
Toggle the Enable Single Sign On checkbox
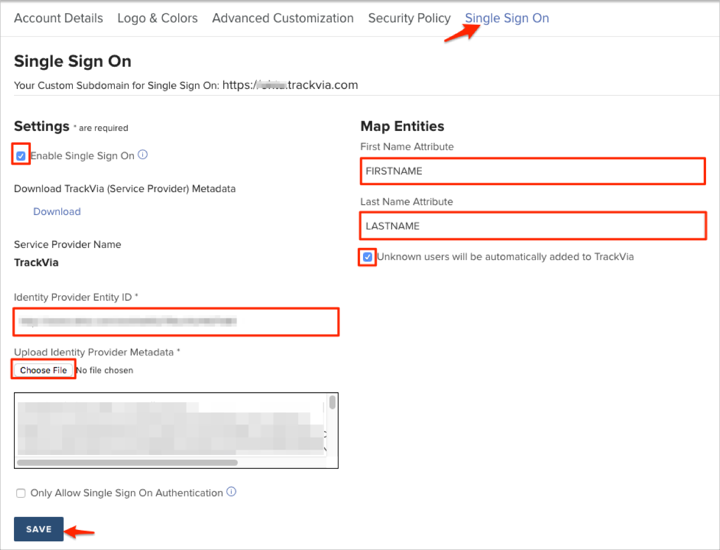coord(21,156)
